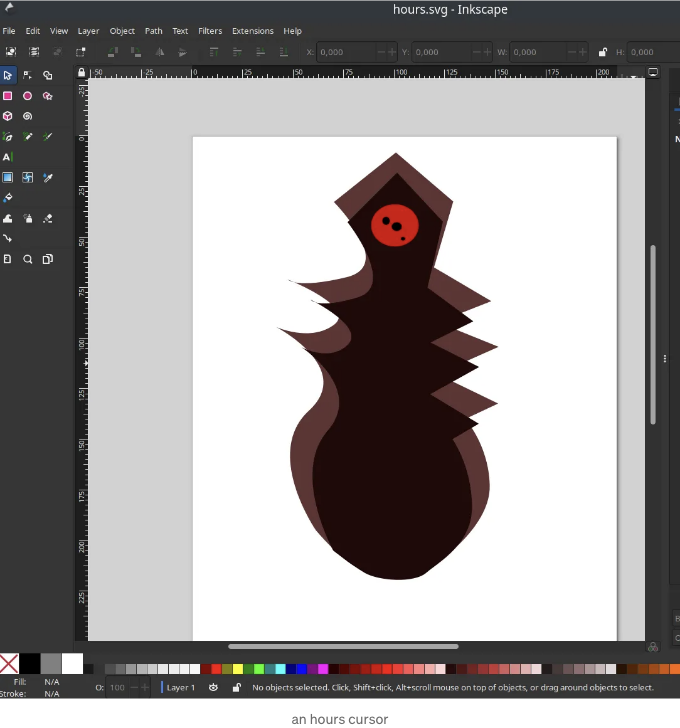Select the Zoom magnifier tool
The image size is (680, 728).
coord(27,259)
